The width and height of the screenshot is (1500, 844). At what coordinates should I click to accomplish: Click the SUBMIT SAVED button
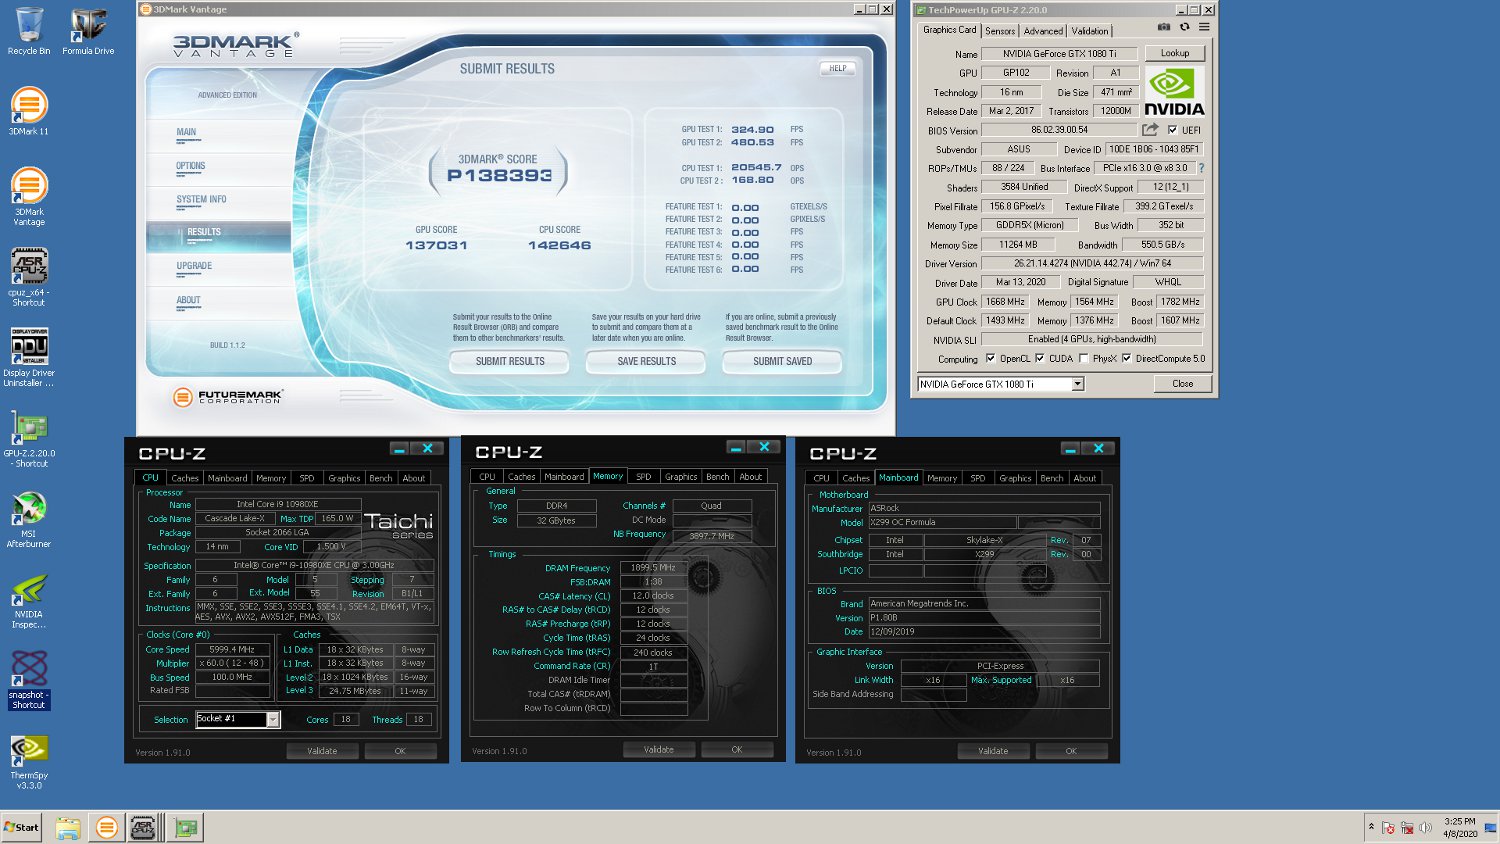(x=782, y=361)
